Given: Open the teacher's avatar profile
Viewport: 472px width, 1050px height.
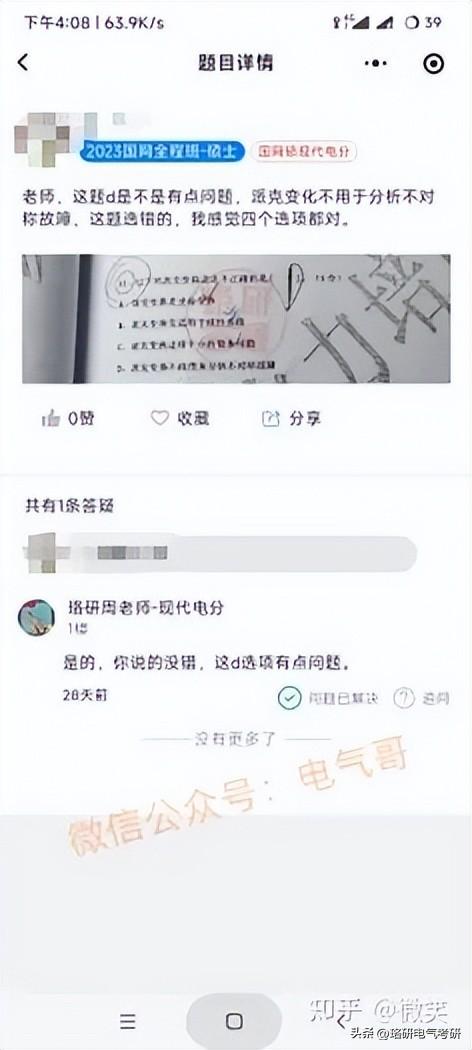Looking at the screenshot, I should point(36,617).
